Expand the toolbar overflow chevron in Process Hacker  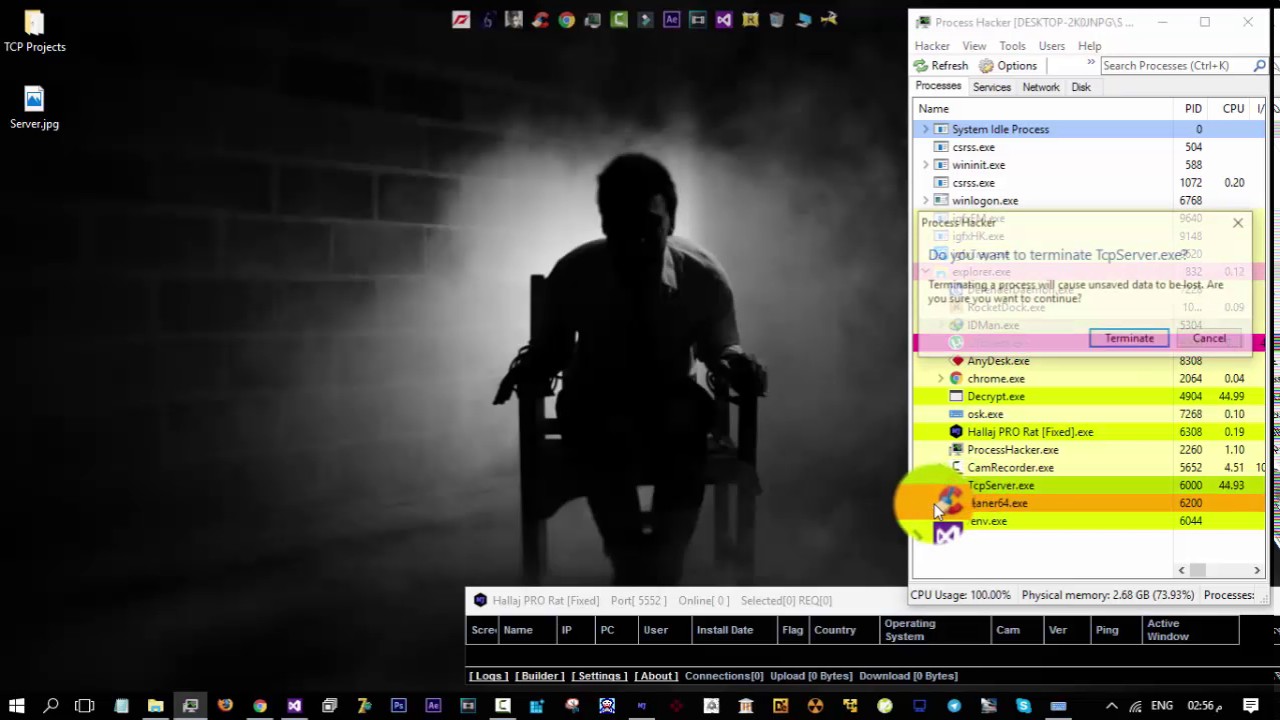tap(1091, 63)
